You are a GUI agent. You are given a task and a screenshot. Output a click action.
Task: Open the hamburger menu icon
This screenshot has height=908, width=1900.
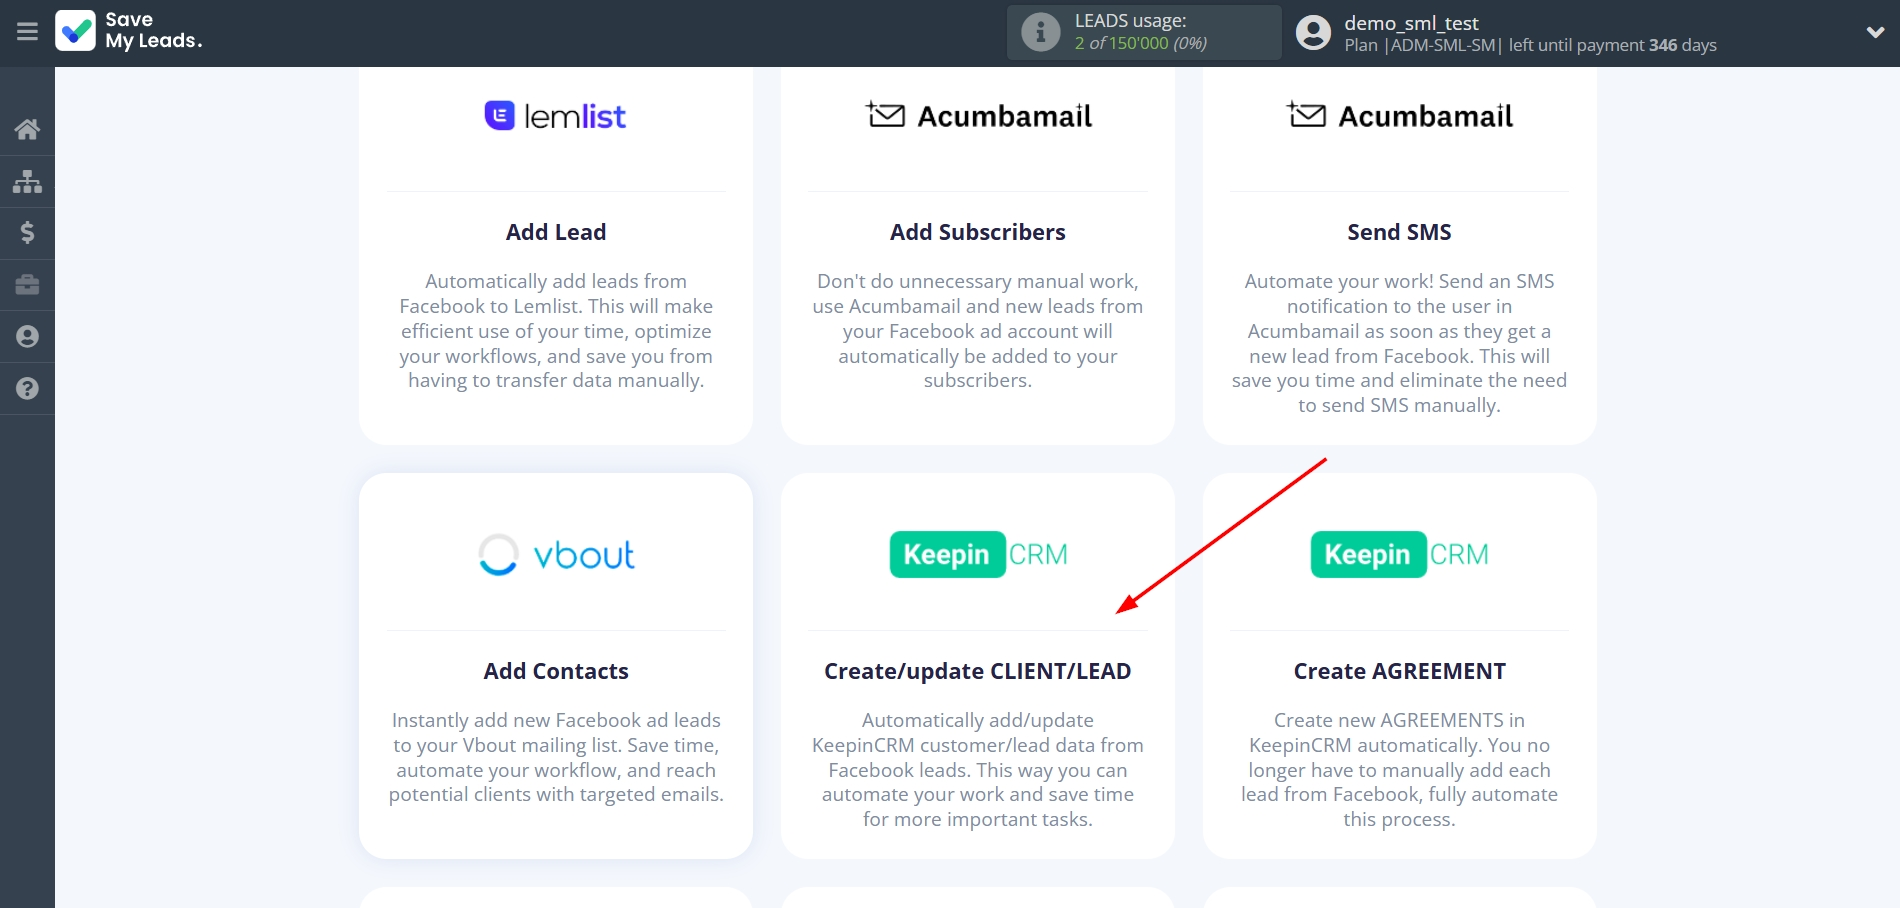(x=27, y=32)
